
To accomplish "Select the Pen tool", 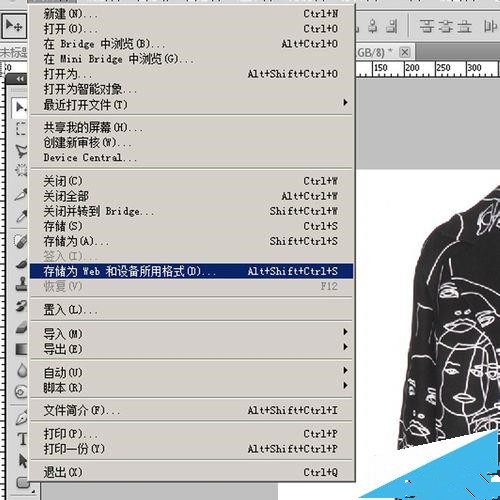I will [21, 418].
